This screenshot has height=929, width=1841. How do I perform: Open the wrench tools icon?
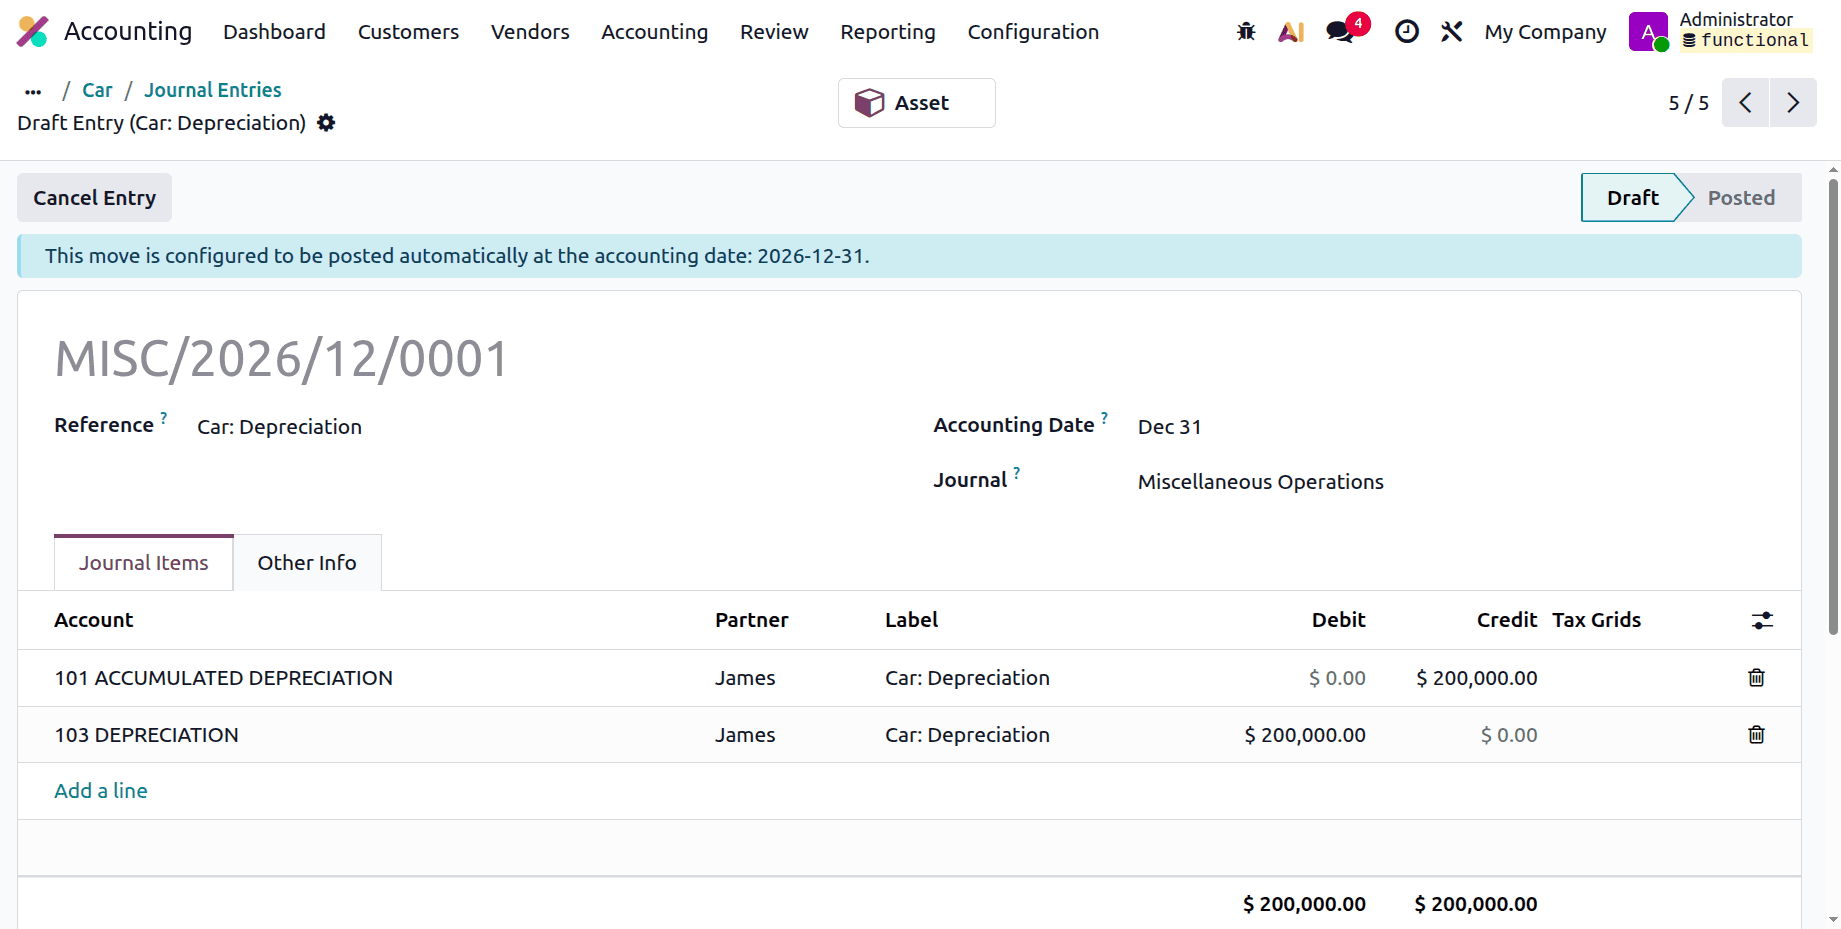pyautogui.click(x=1452, y=32)
